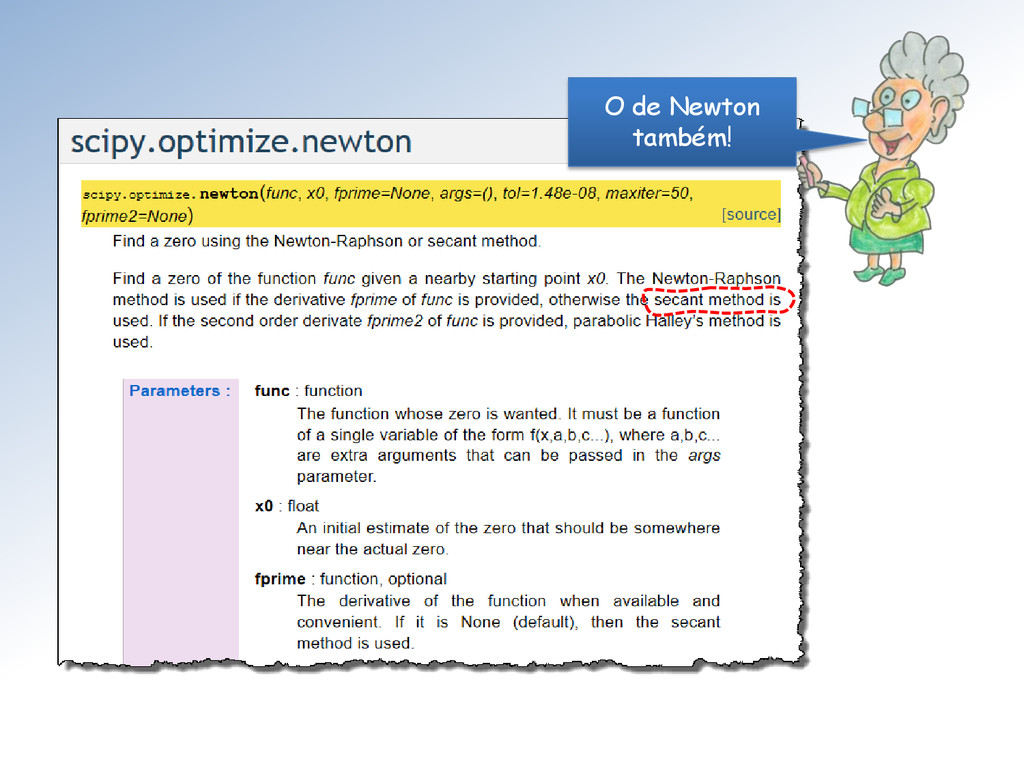Click 'maxiter=50' argument in signature

[647, 193]
